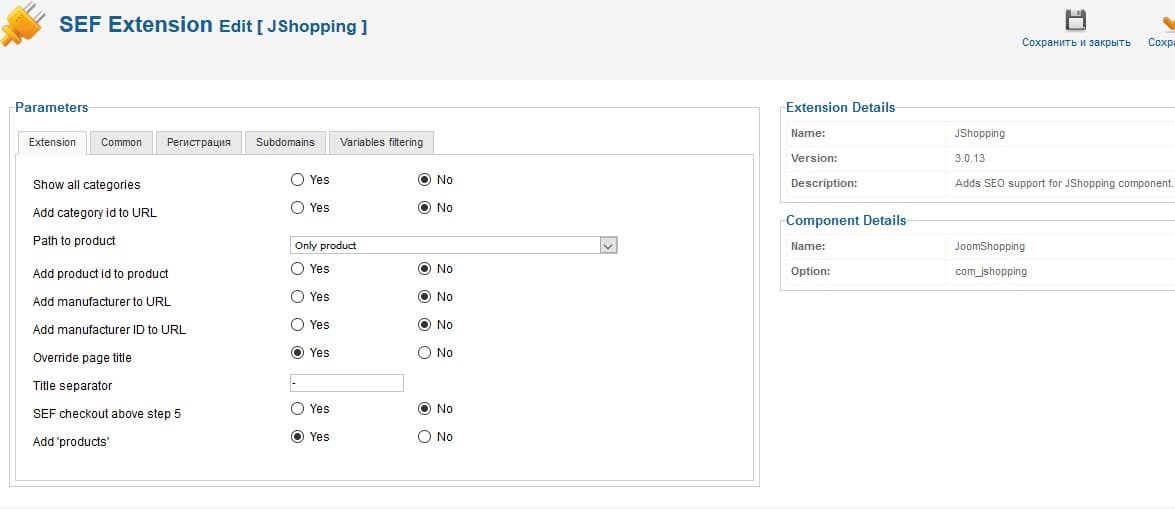Click the Title separator label

point(72,385)
